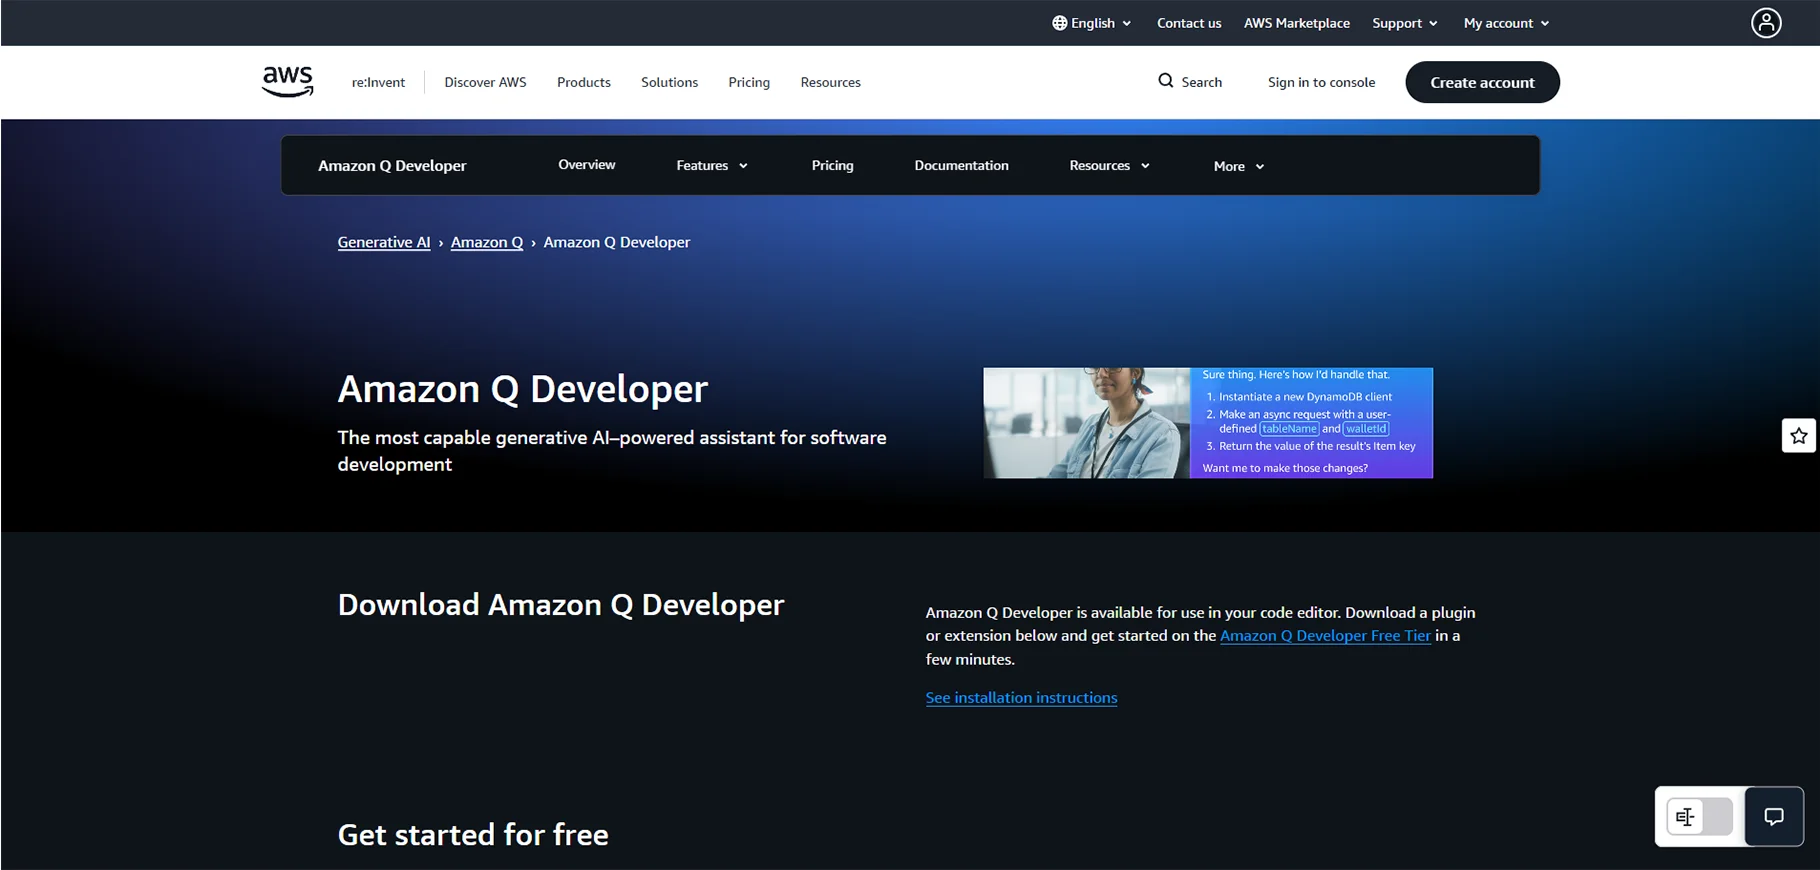This screenshot has width=1820, height=870.
Task: Click the AWS logo
Action: pos(288,81)
